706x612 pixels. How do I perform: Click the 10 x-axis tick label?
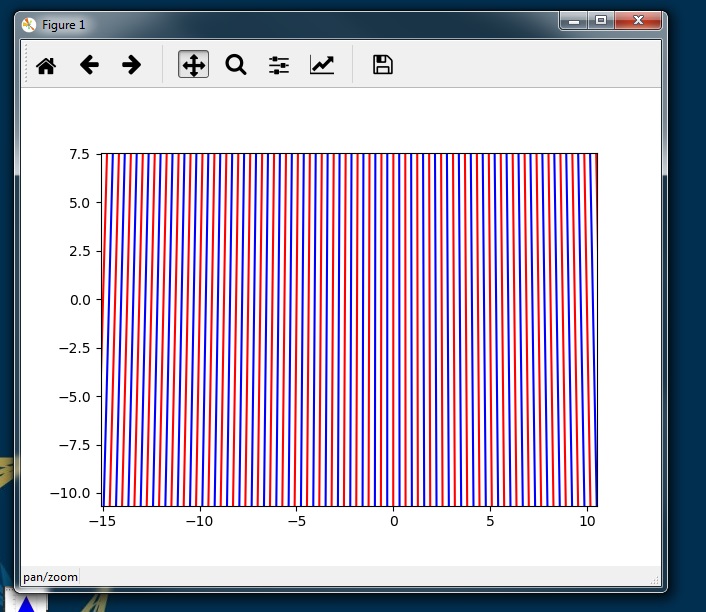click(x=587, y=521)
